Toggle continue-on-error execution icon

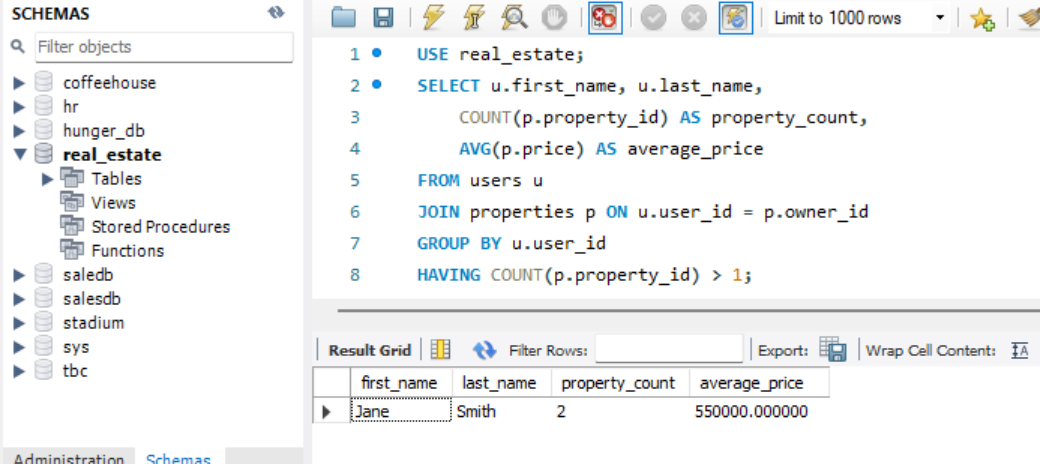pos(605,18)
